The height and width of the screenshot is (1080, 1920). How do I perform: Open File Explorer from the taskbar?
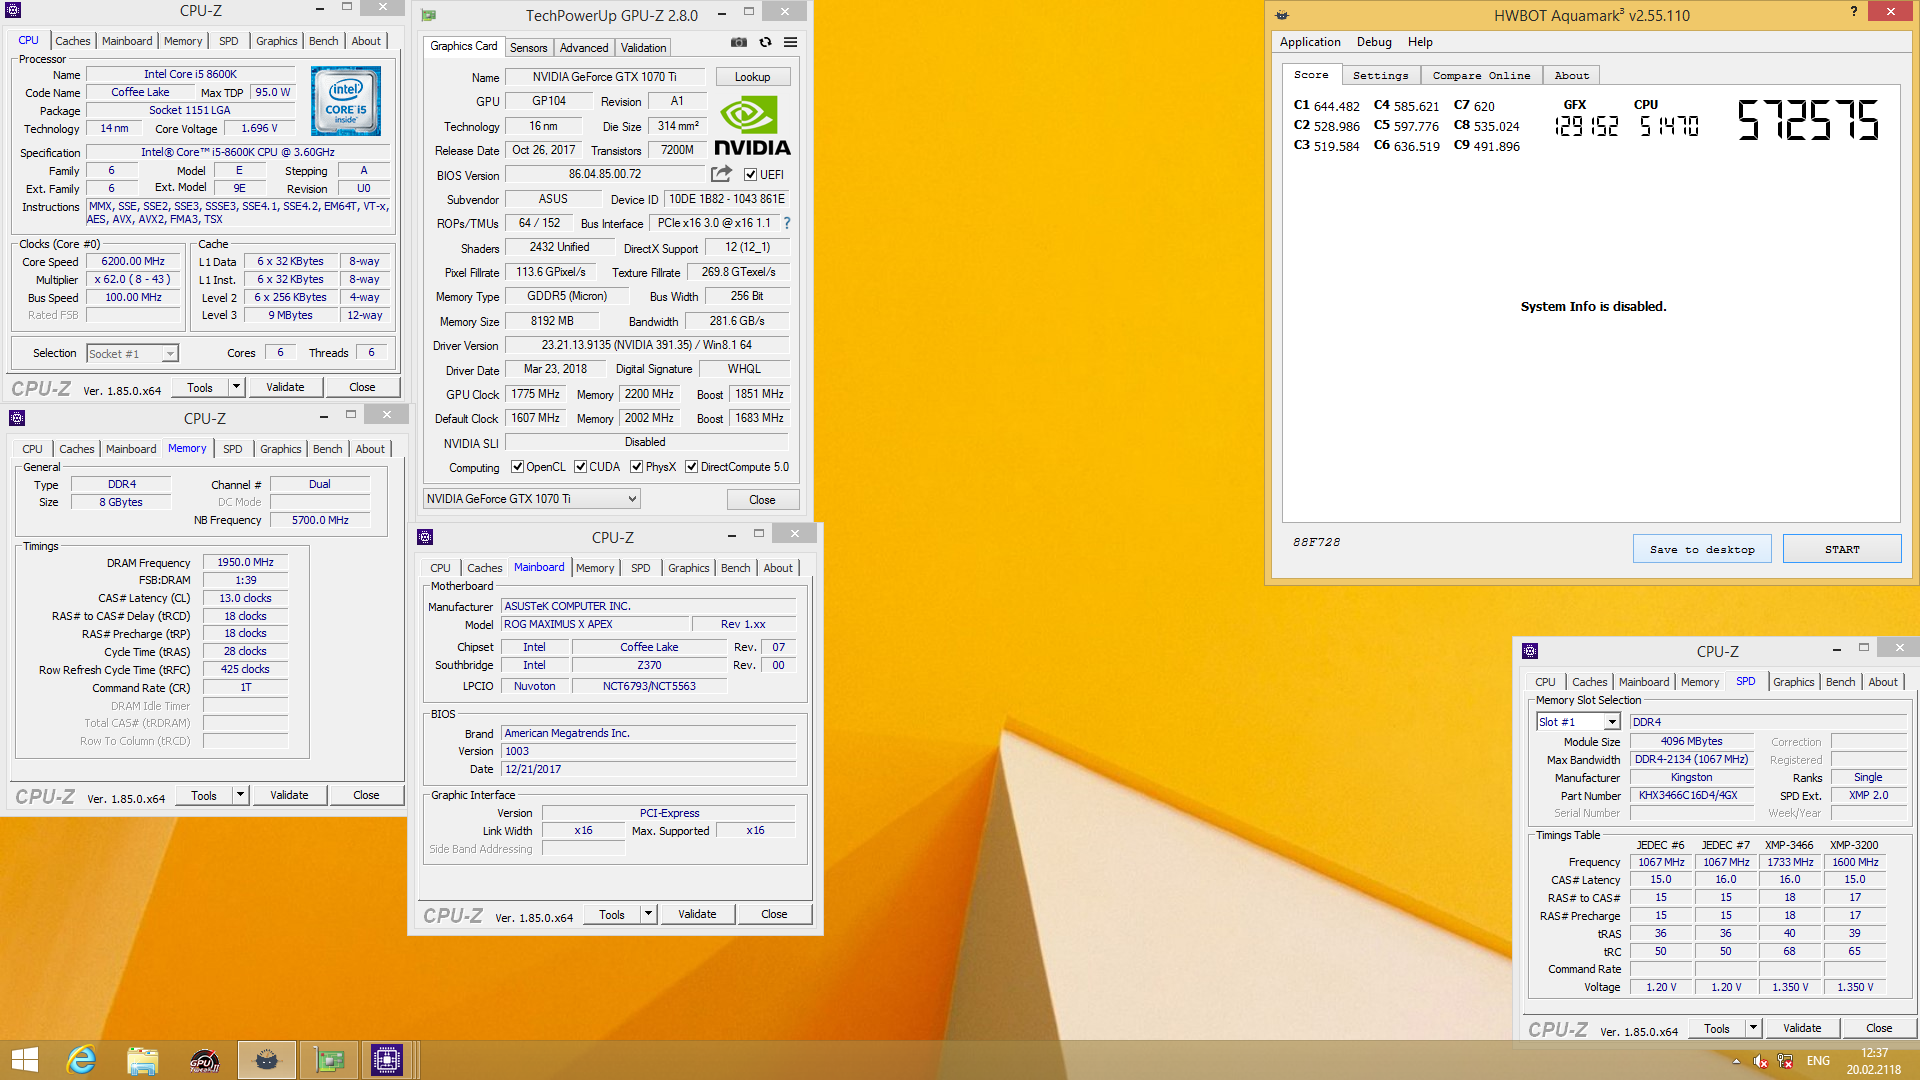[143, 1060]
